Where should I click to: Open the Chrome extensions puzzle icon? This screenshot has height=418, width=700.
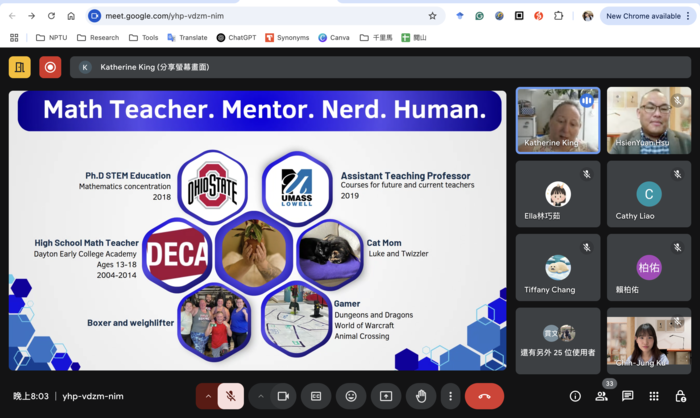click(x=558, y=16)
